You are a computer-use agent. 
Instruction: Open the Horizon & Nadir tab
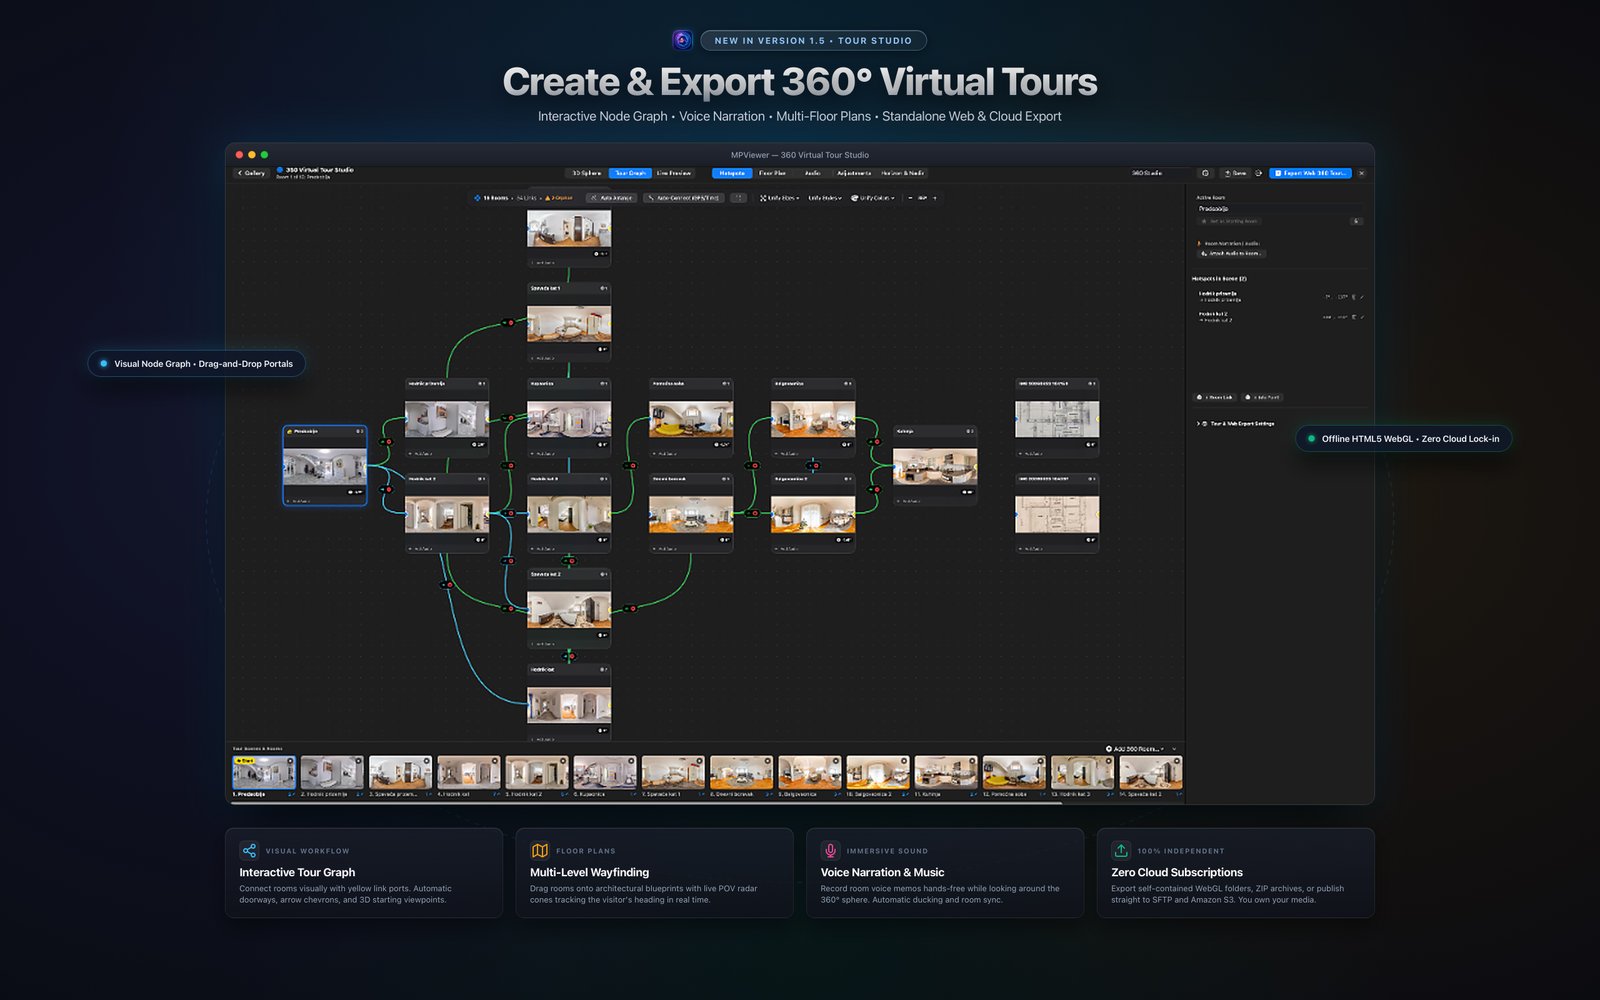click(x=902, y=173)
